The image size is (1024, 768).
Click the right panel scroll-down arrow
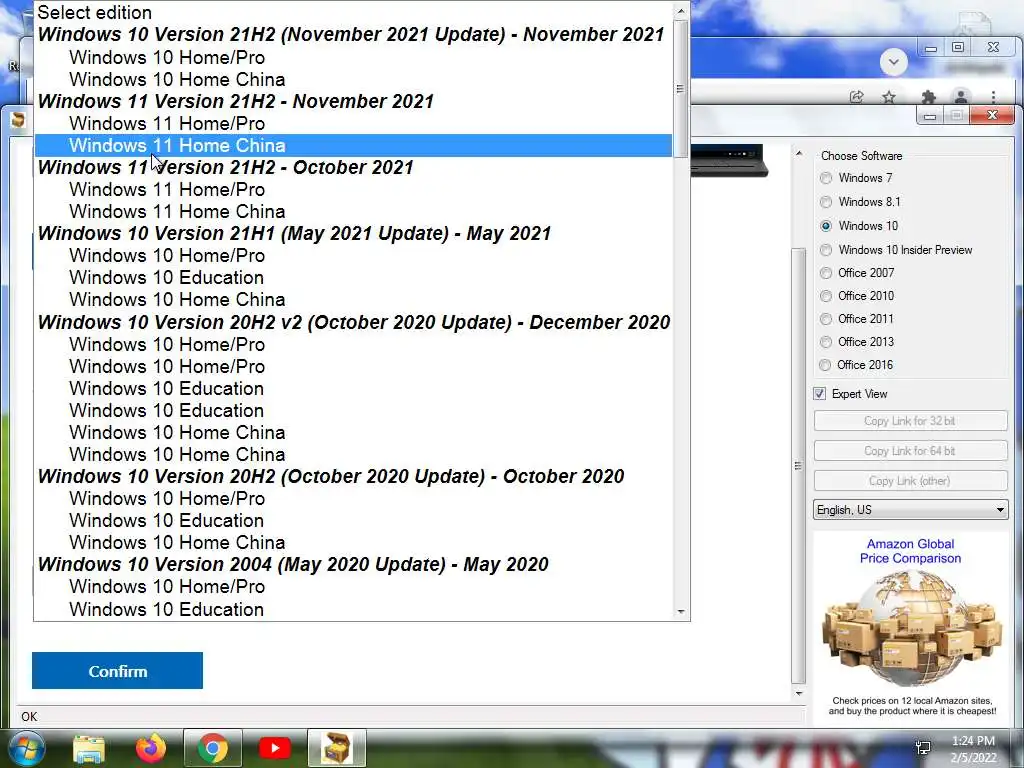(x=799, y=693)
